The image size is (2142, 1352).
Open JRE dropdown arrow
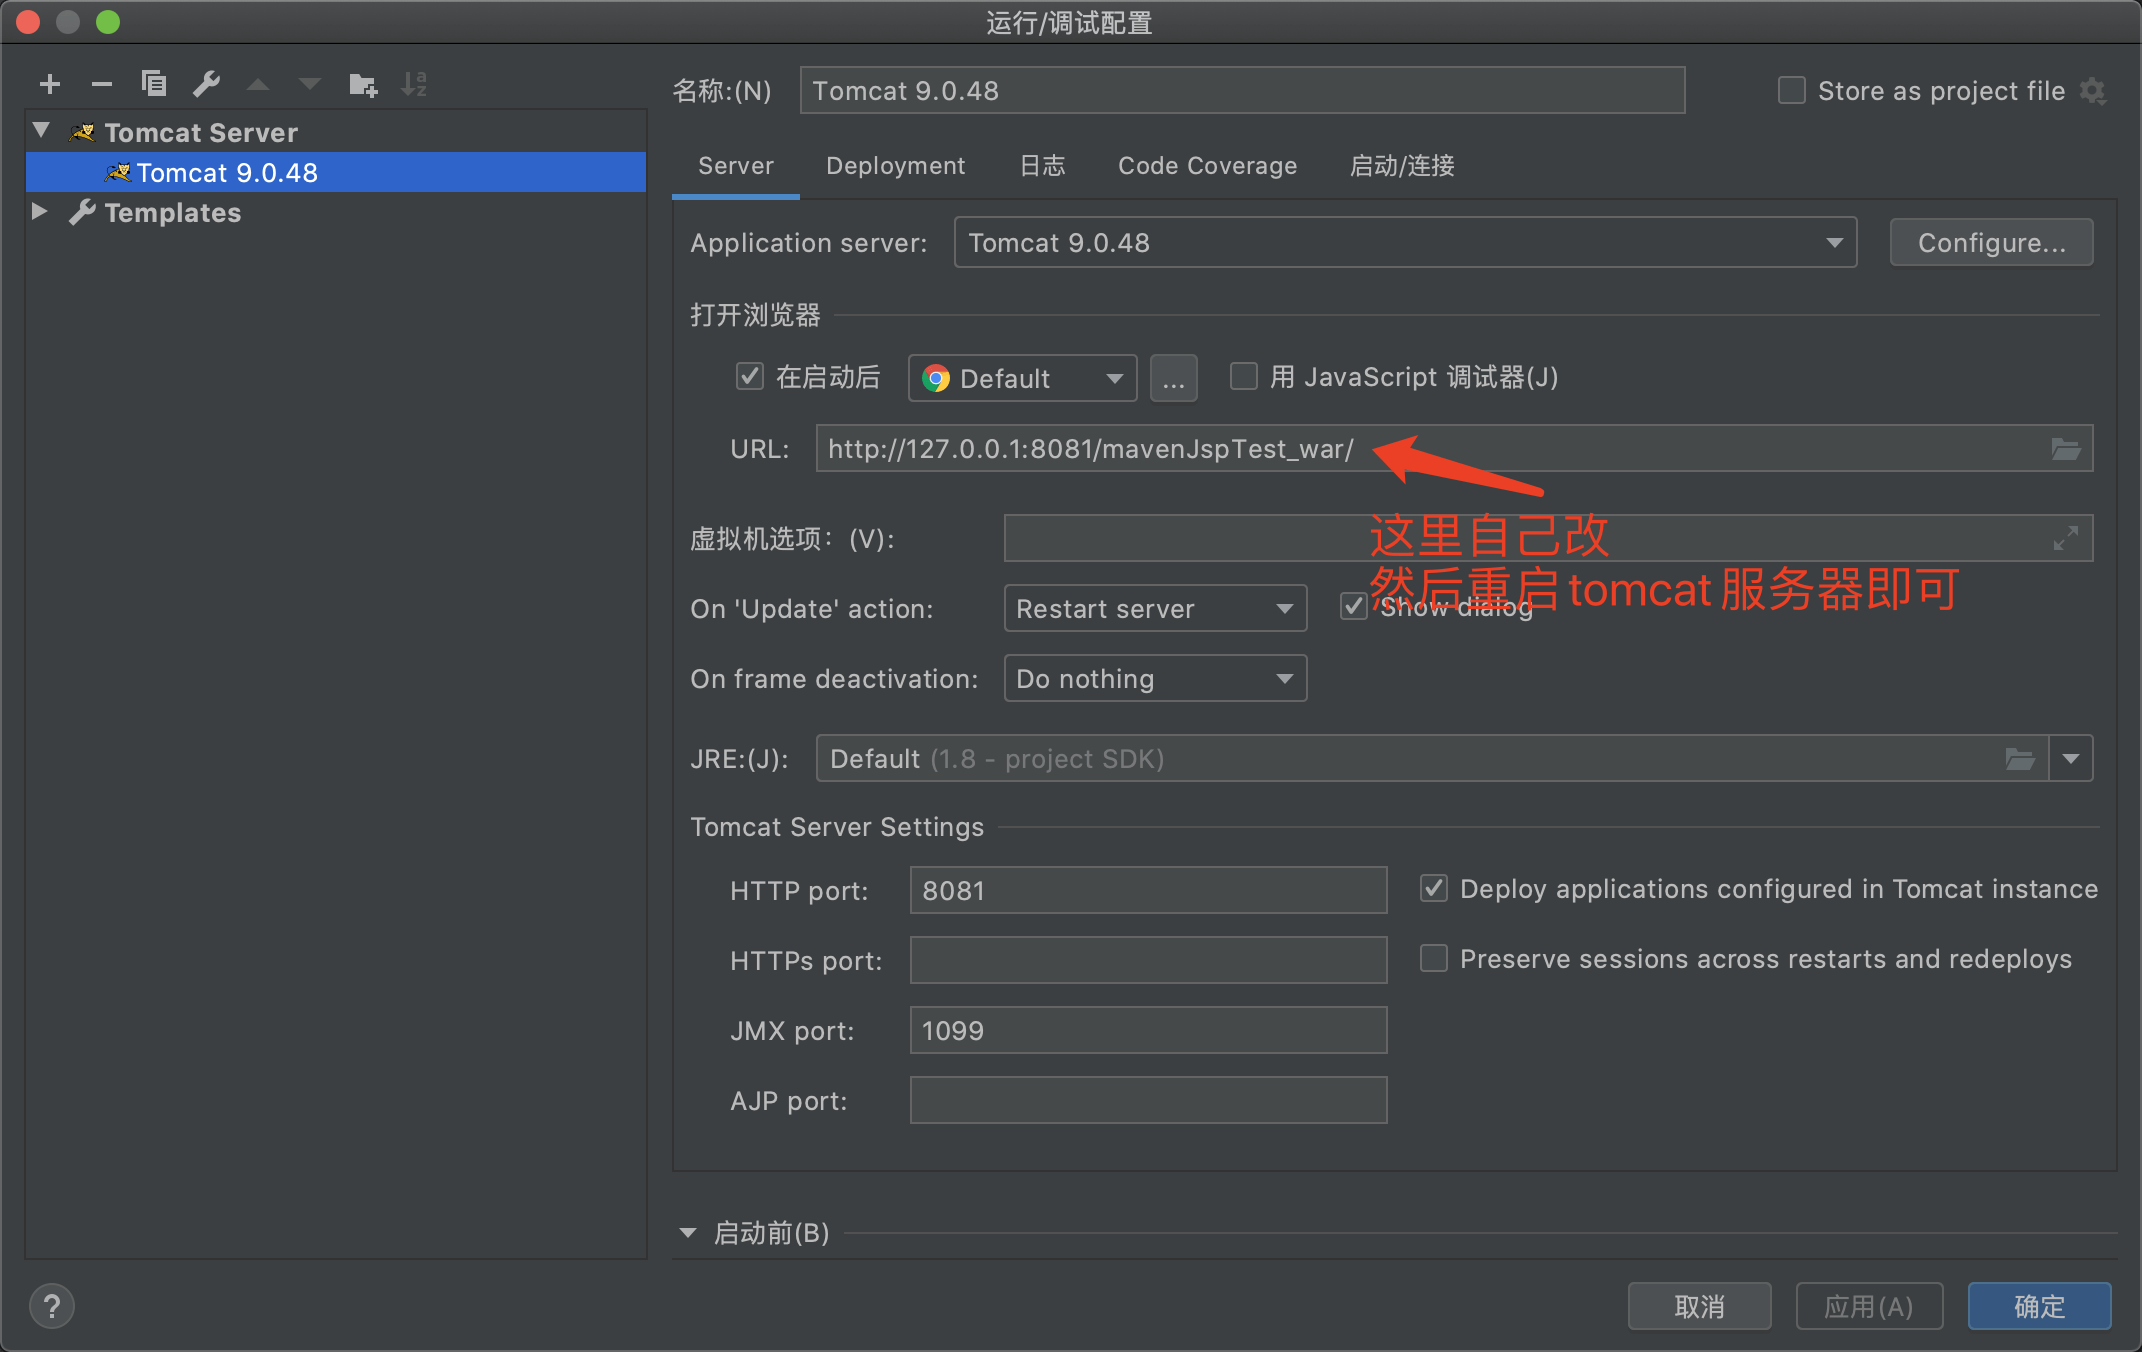(x=2071, y=759)
